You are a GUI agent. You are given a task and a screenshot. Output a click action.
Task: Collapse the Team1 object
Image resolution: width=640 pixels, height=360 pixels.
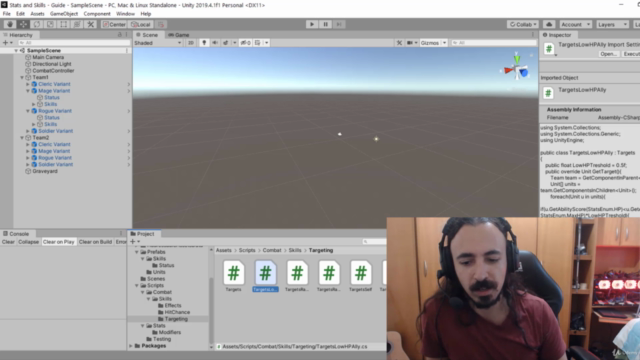click(x=22, y=78)
